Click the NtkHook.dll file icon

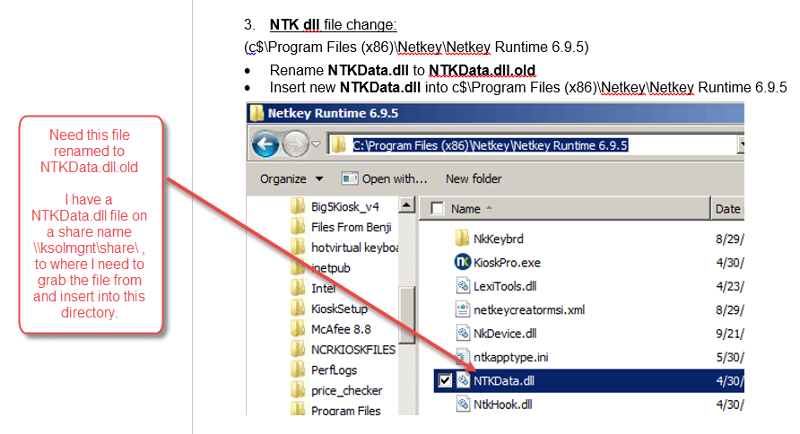tap(462, 404)
